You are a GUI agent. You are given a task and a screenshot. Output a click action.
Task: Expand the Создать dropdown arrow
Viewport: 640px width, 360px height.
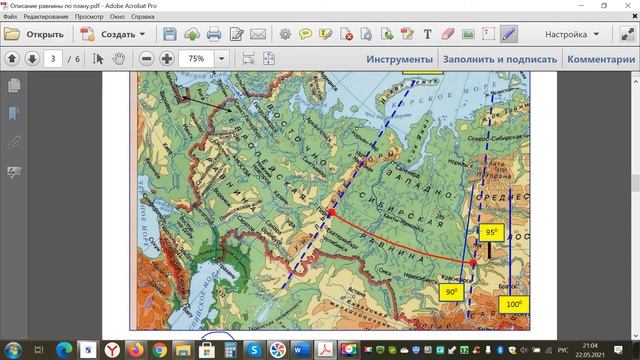coord(142,34)
